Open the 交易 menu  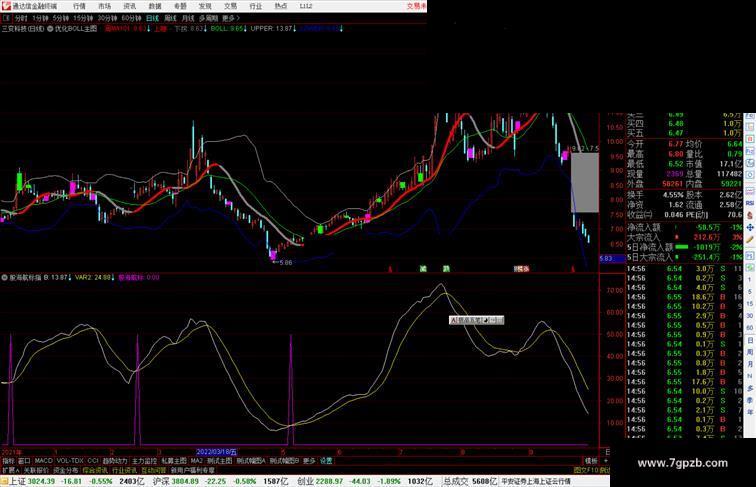(230, 6)
